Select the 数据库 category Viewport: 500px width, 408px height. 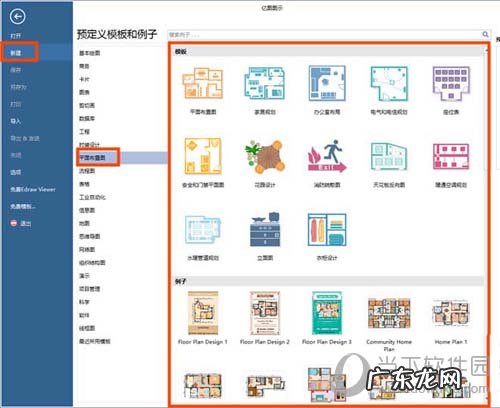tap(87, 118)
